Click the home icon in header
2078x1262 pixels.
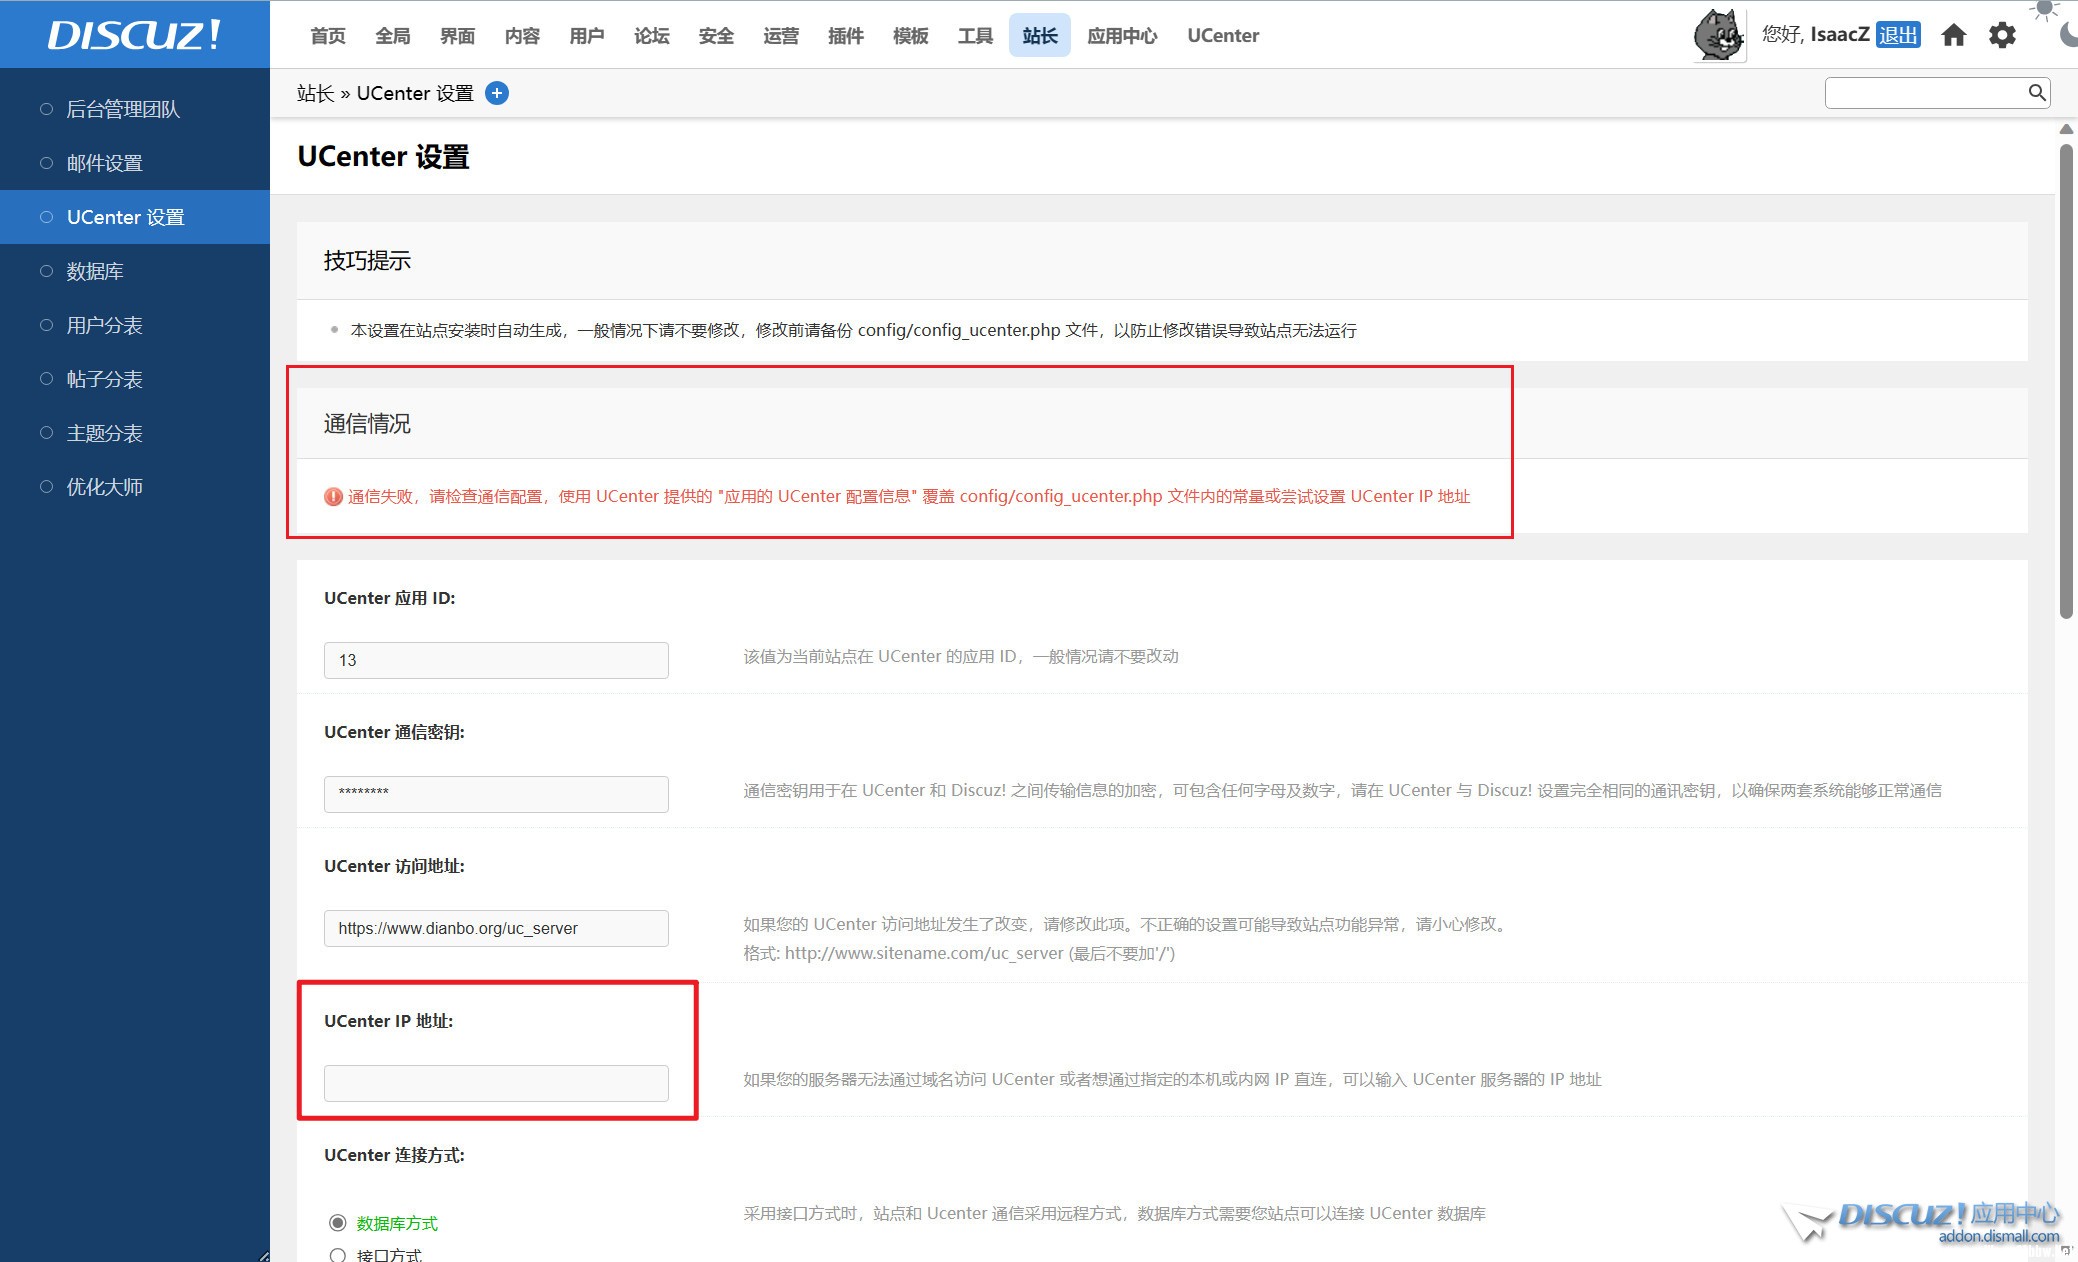pos(1953,36)
